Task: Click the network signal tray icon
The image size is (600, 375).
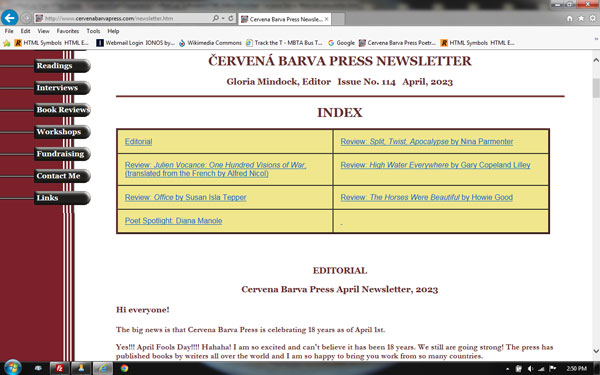Action: click(541, 369)
